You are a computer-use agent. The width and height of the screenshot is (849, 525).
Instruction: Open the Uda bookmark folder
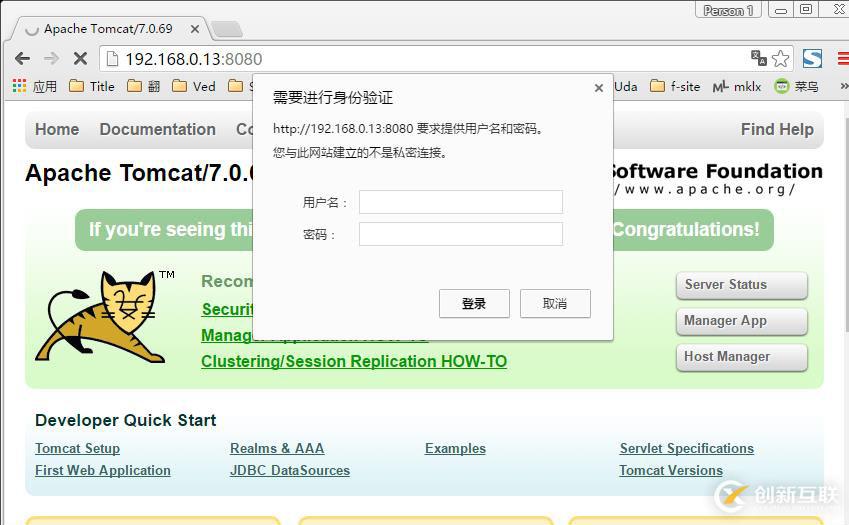tap(625, 86)
